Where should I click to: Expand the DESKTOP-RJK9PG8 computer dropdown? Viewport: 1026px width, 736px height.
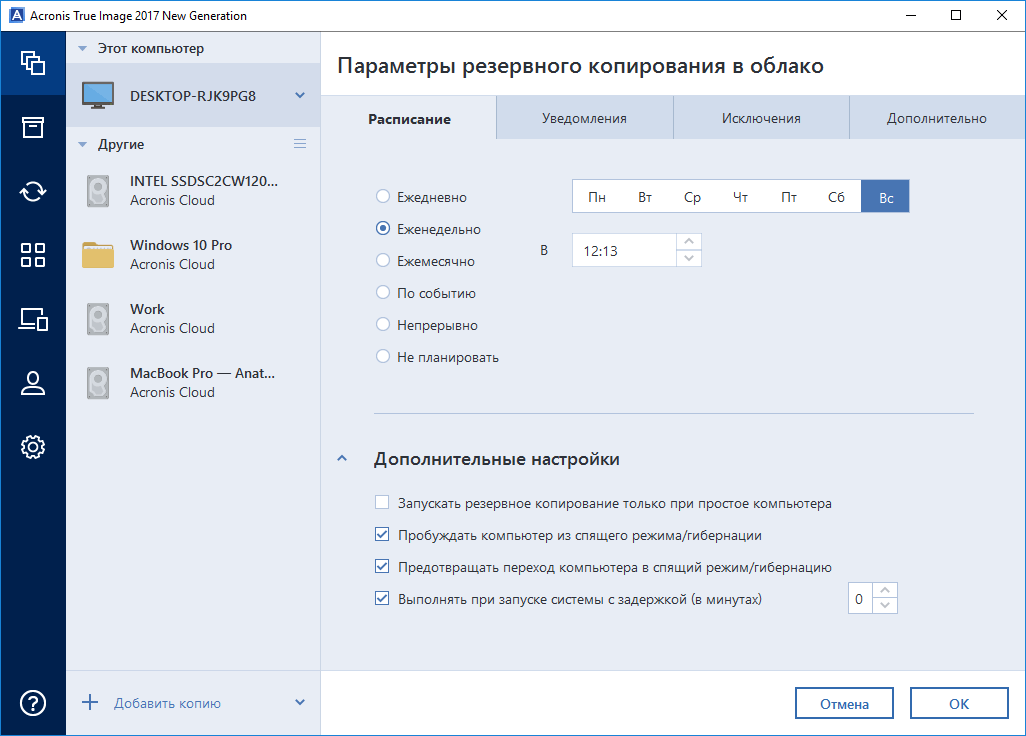(x=297, y=95)
